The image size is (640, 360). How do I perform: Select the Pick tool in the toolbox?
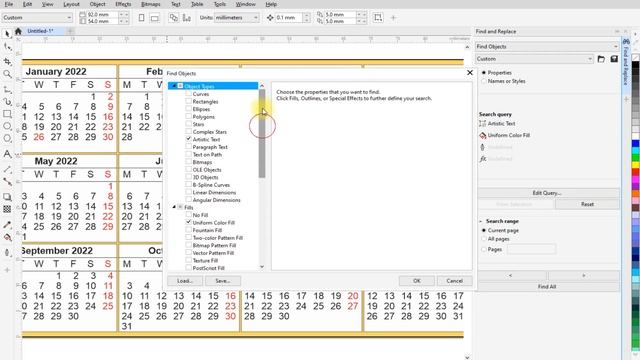pyautogui.click(x=7, y=34)
